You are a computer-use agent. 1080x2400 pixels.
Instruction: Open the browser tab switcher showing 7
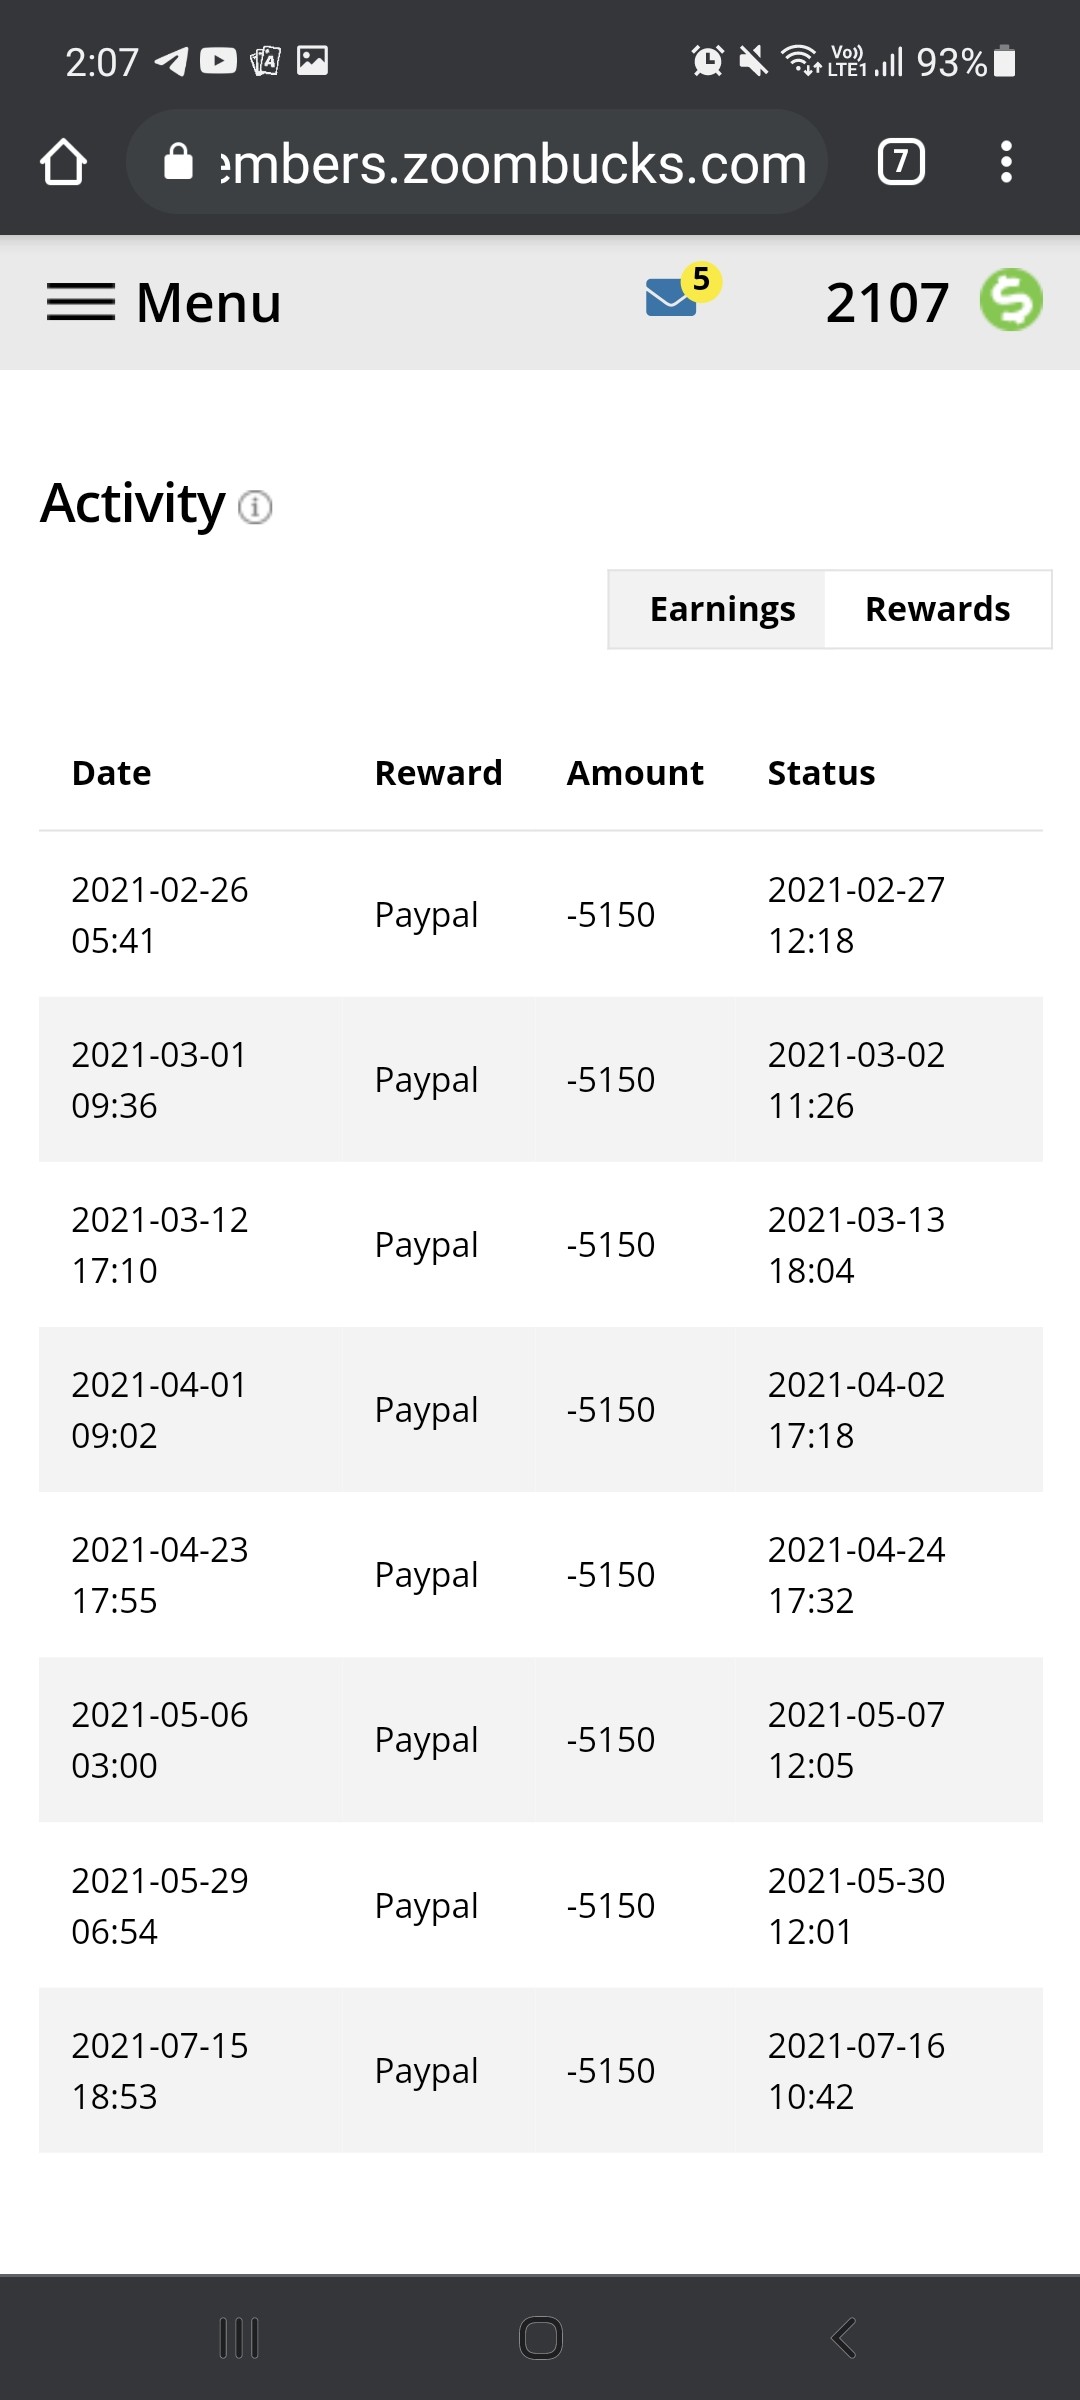tap(901, 162)
